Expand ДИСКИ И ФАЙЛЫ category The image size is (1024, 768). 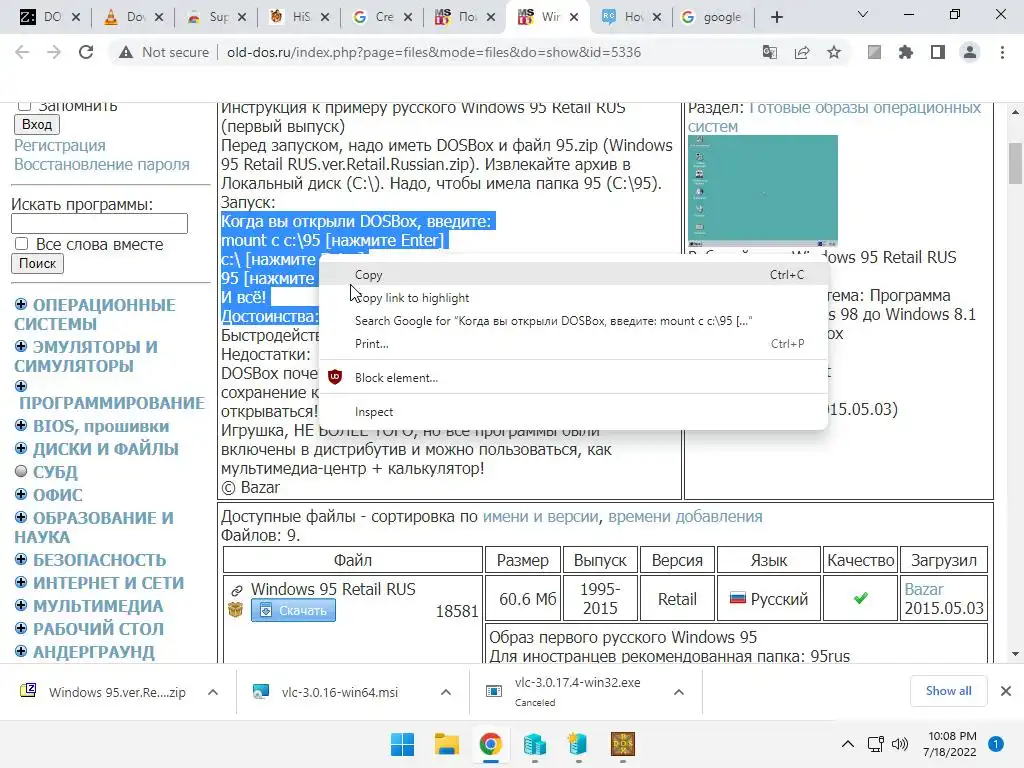(21, 448)
